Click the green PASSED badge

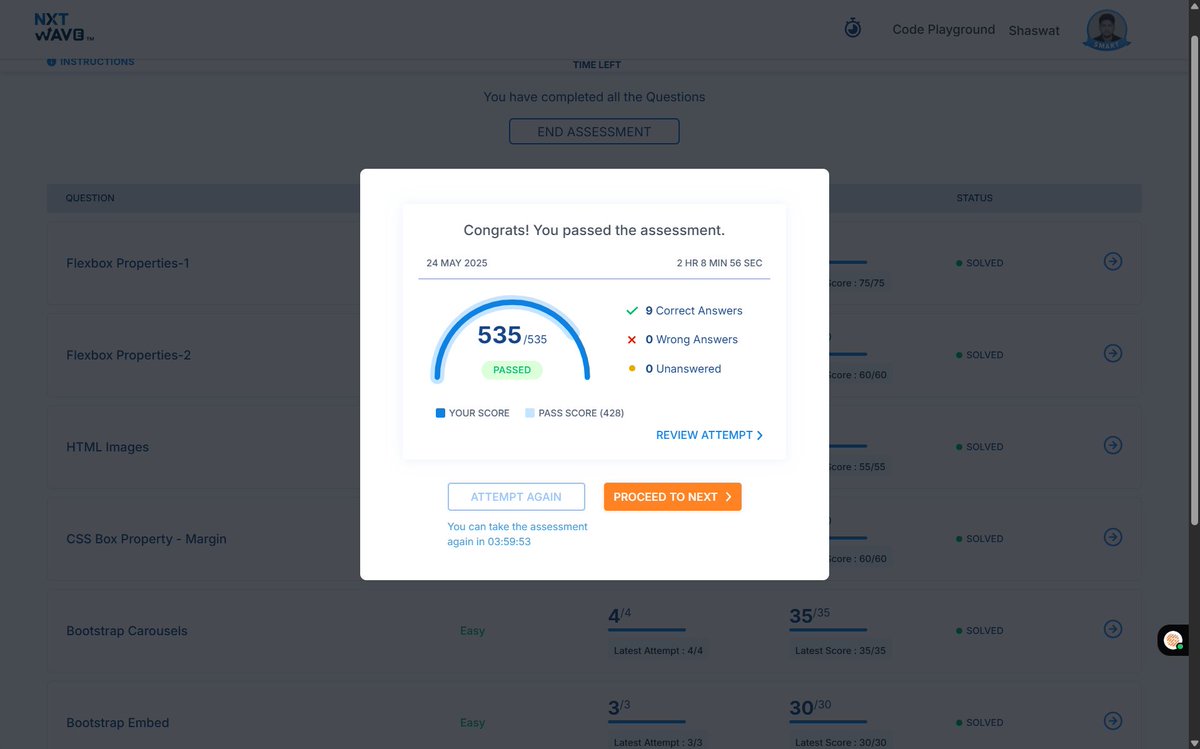click(x=512, y=370)
